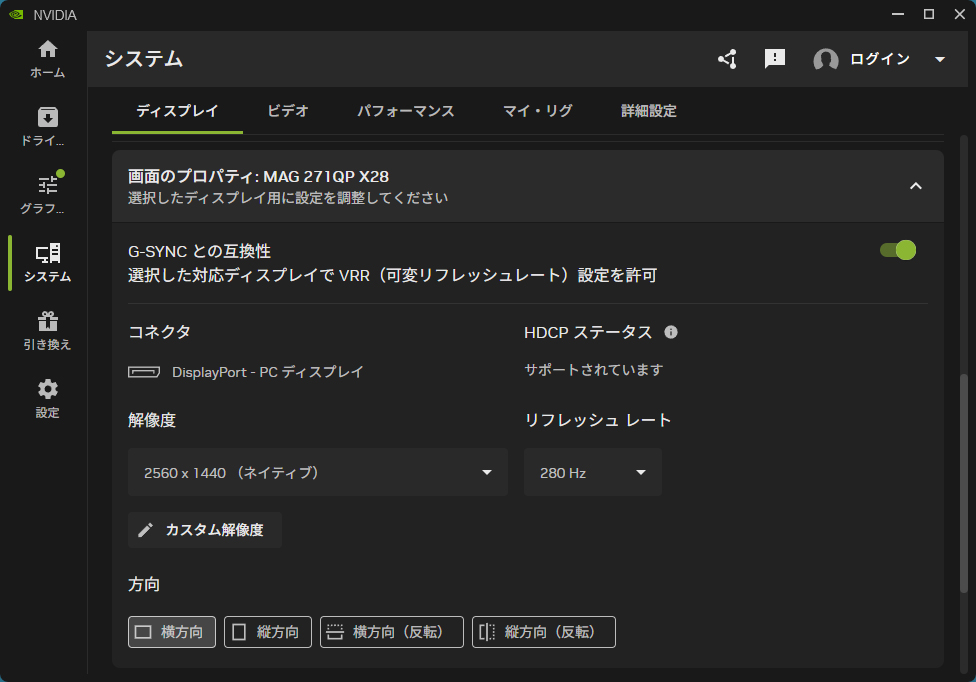The image size is (976, 682).
Task: Click the NVIDIA logo in title bar
Action: point(16,15)
